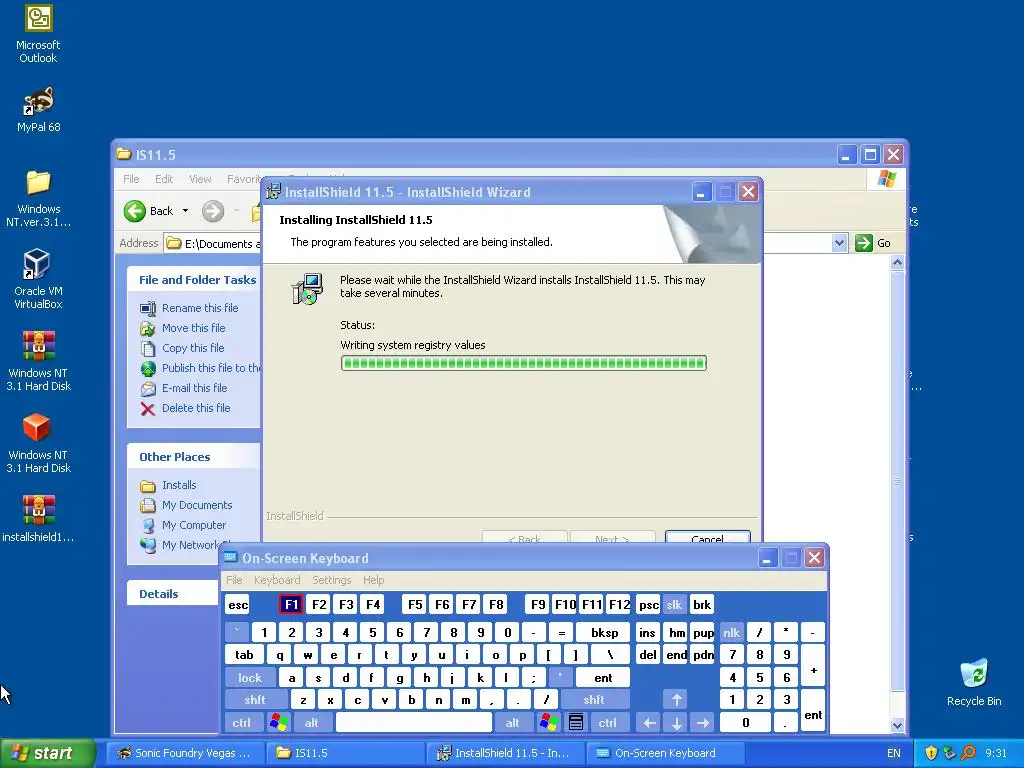The width and height of the screenshot is (1024, 768).
Task: Click the red X Delete this file icon
Action: 148,409
